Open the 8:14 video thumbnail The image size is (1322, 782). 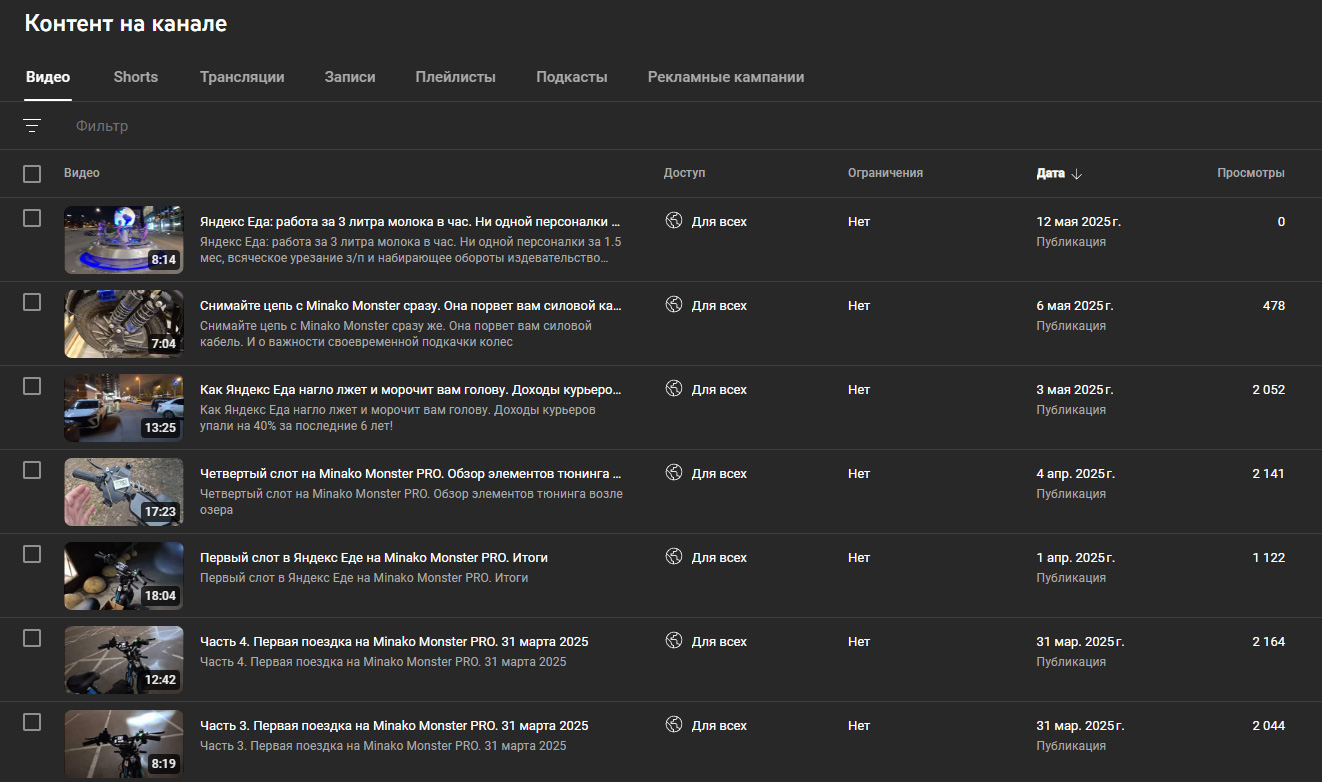click(124, 240)
